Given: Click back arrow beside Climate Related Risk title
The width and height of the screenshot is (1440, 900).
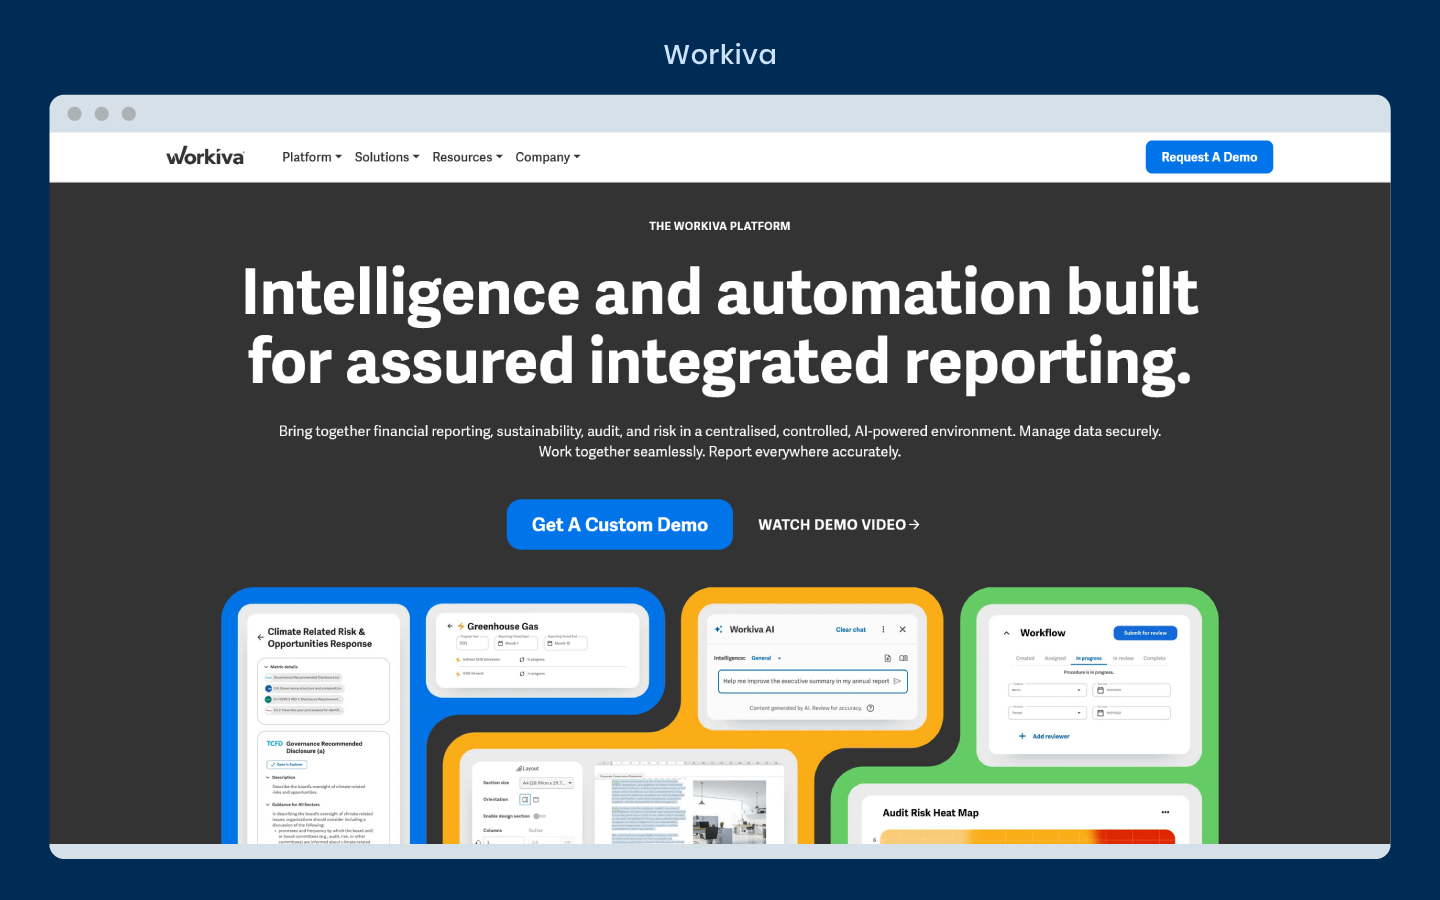Looking at the screenshot, I should (x=260, y=637).
